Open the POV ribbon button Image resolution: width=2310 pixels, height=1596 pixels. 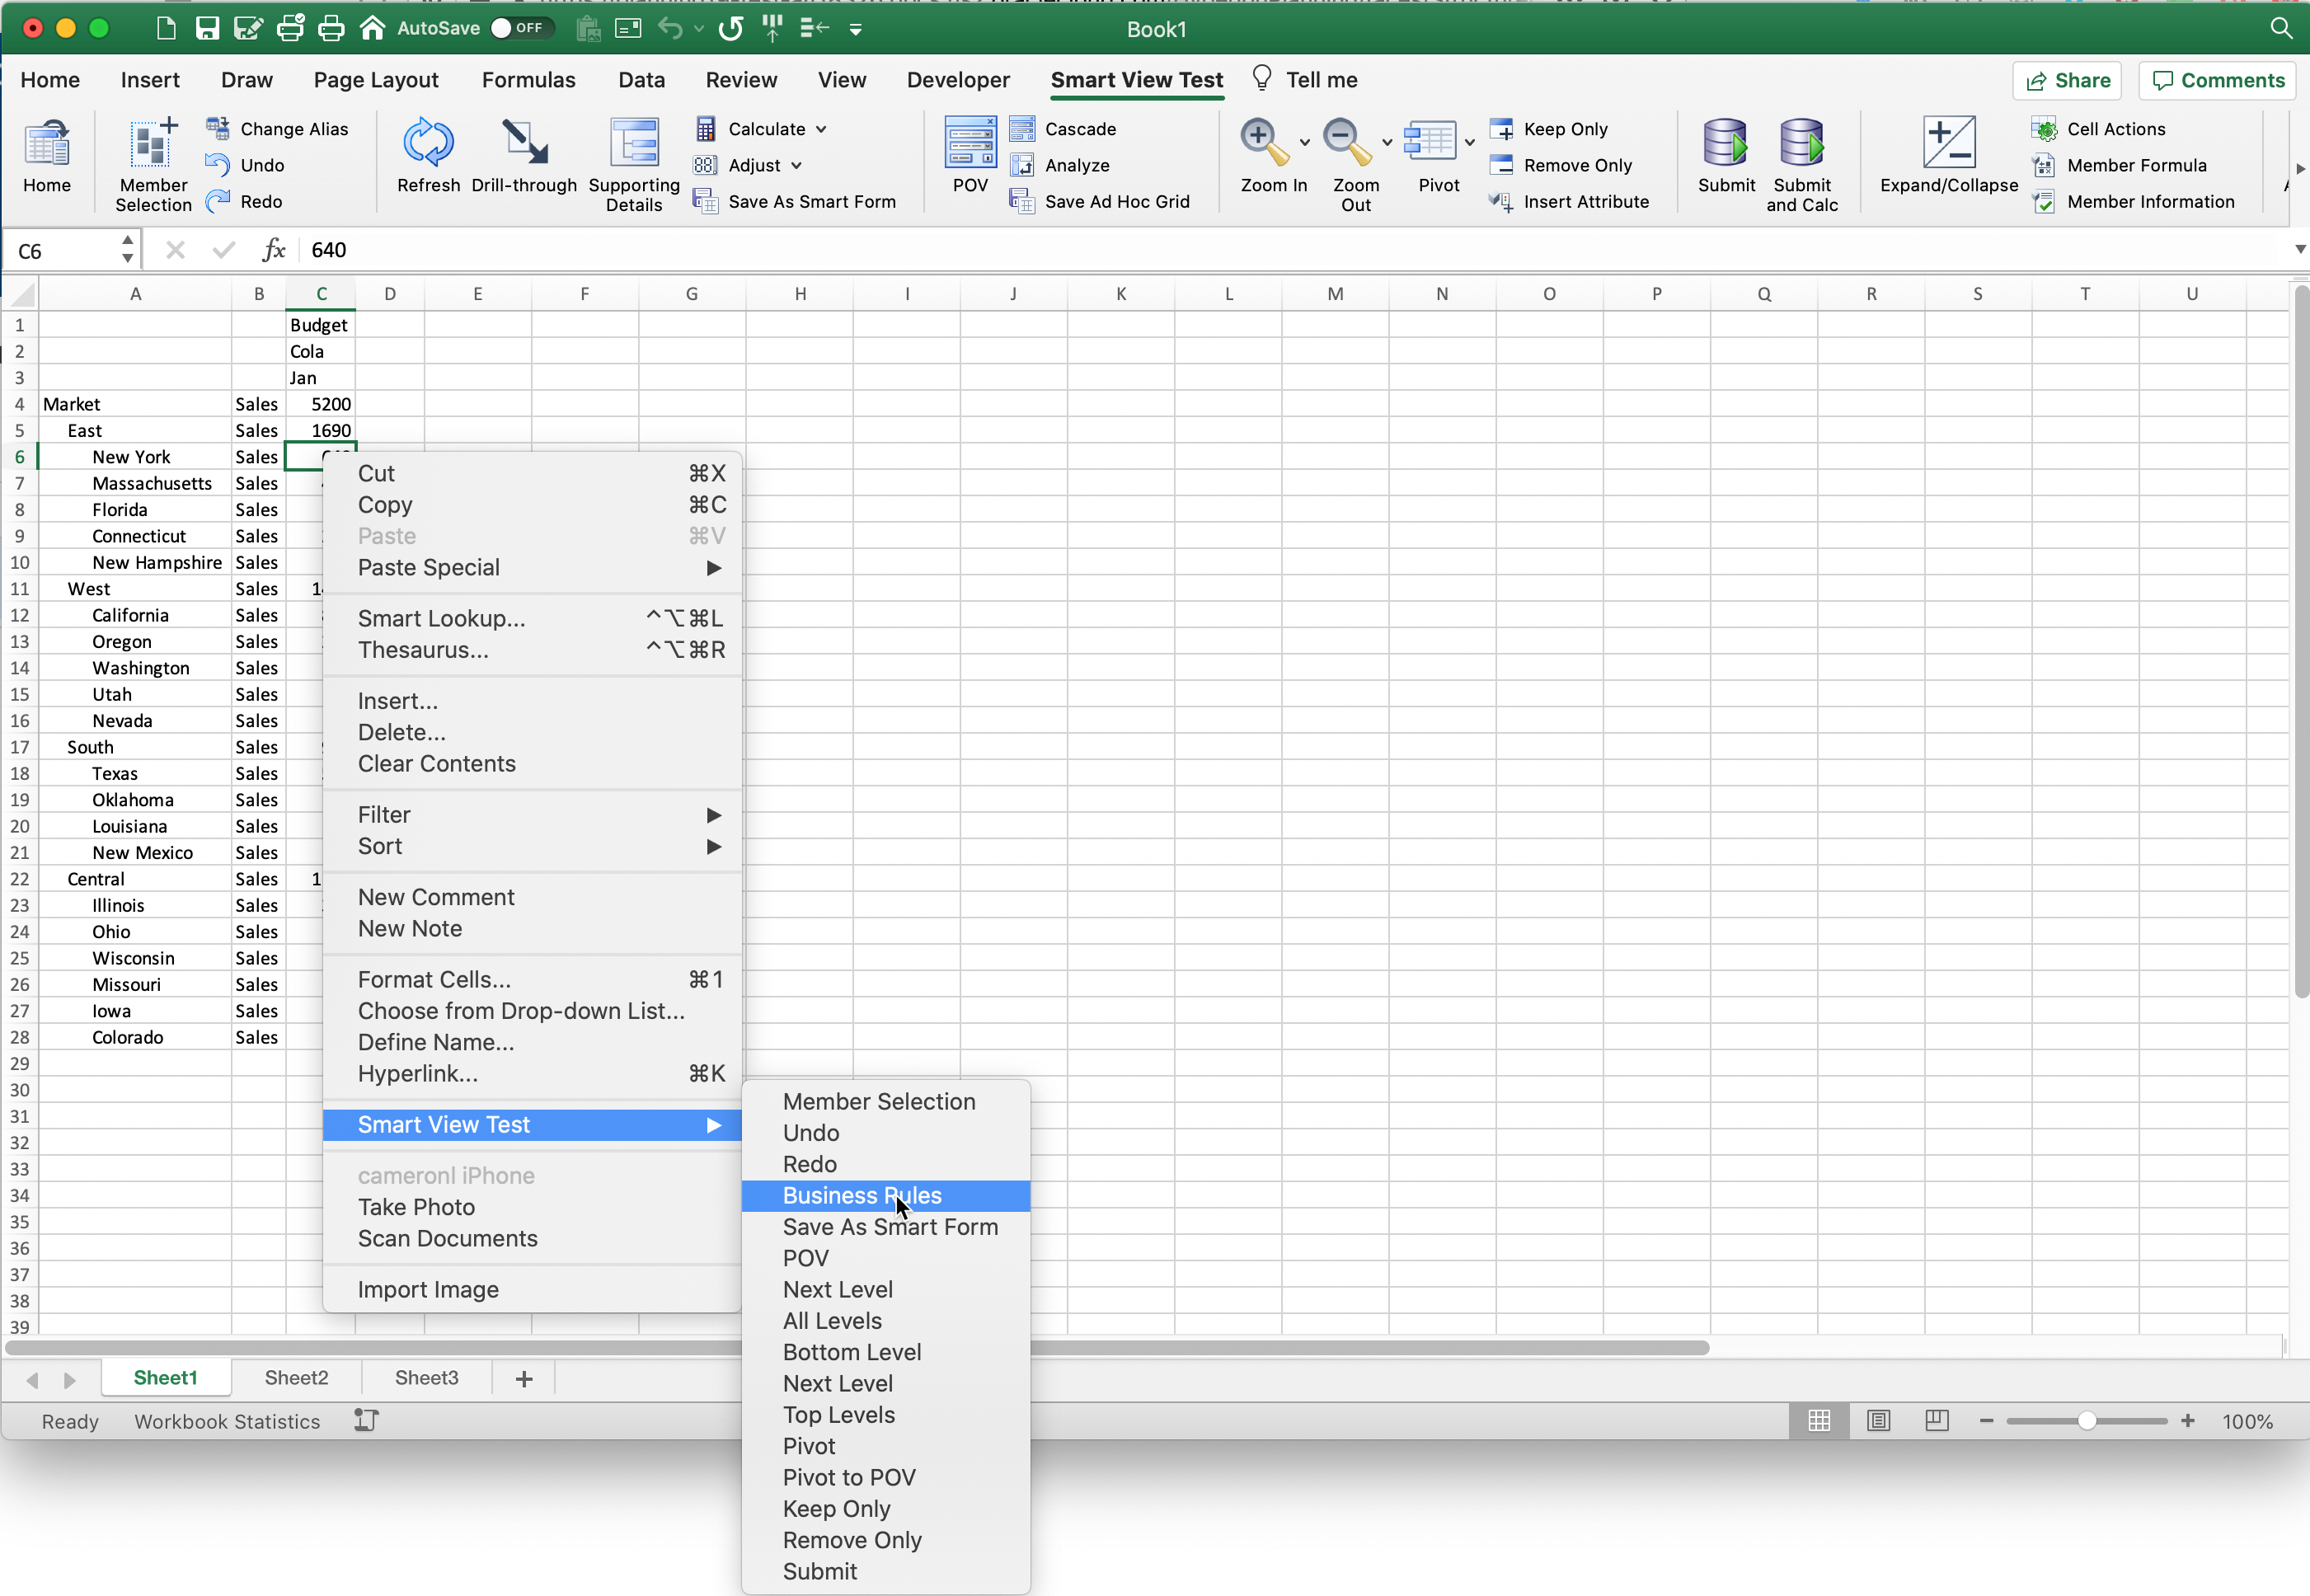[970, 156]
